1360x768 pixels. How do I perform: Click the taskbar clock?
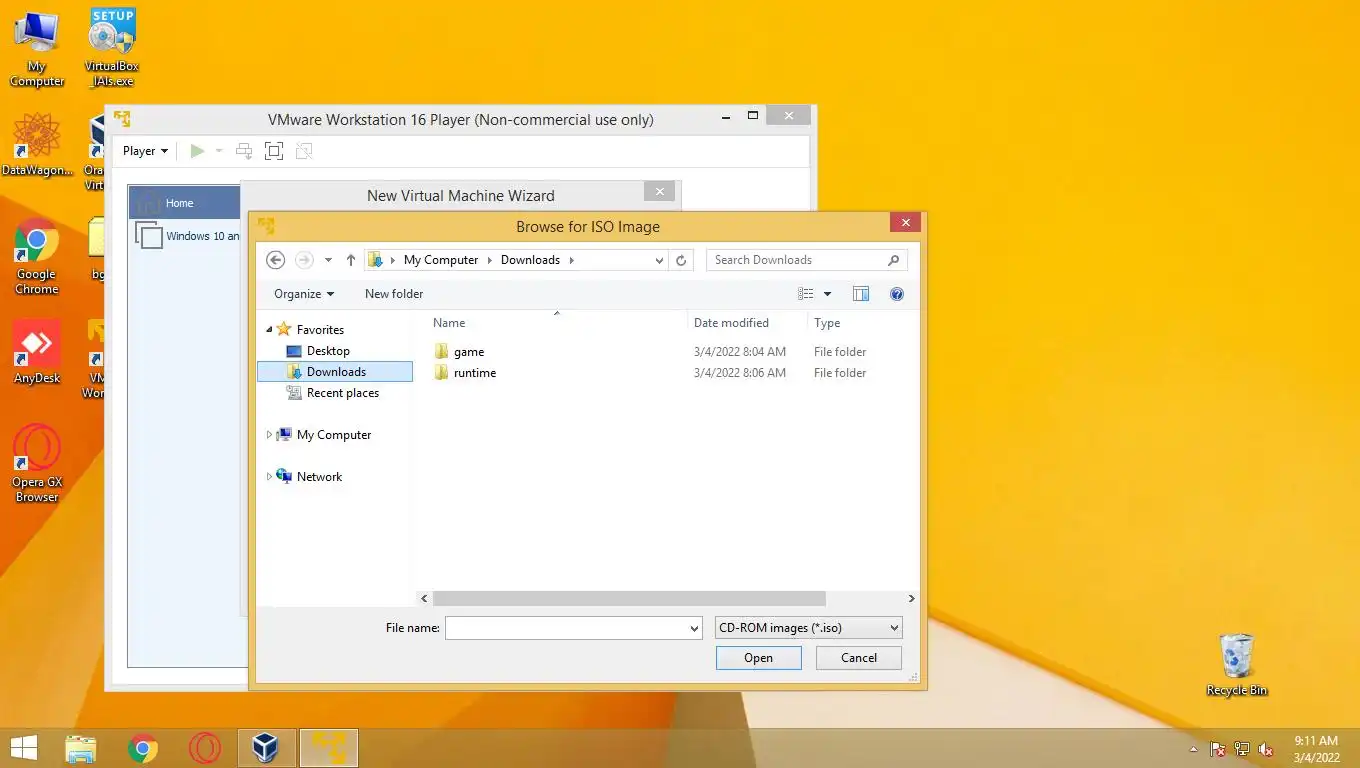pyautogui.click(x=1316, y=749)
